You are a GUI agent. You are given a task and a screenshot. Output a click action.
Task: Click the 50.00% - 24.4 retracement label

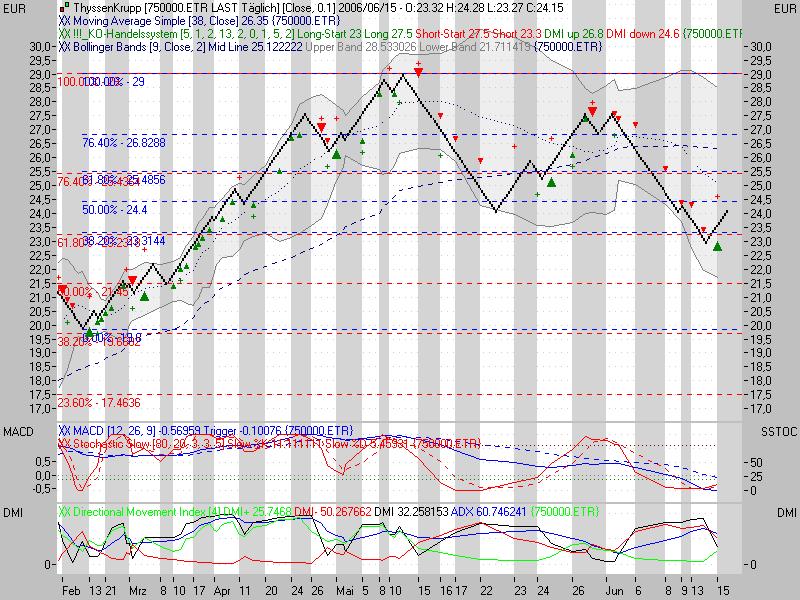coord(114,210)
